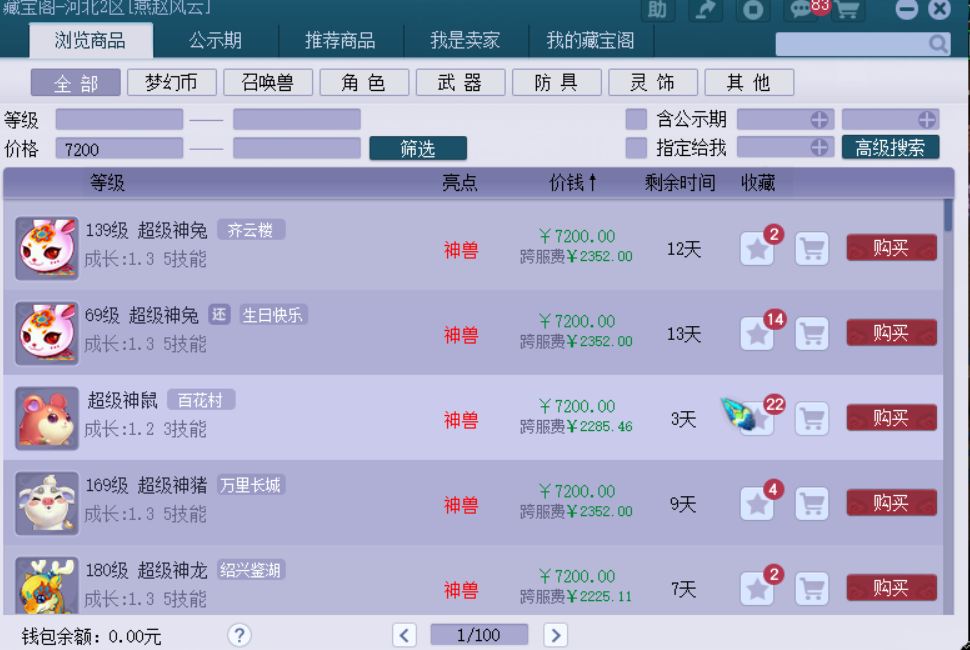The image size is (970, 650).
Task: Favorite the 69级 超级神兔 listing
Action: click(x=757, y=334)
